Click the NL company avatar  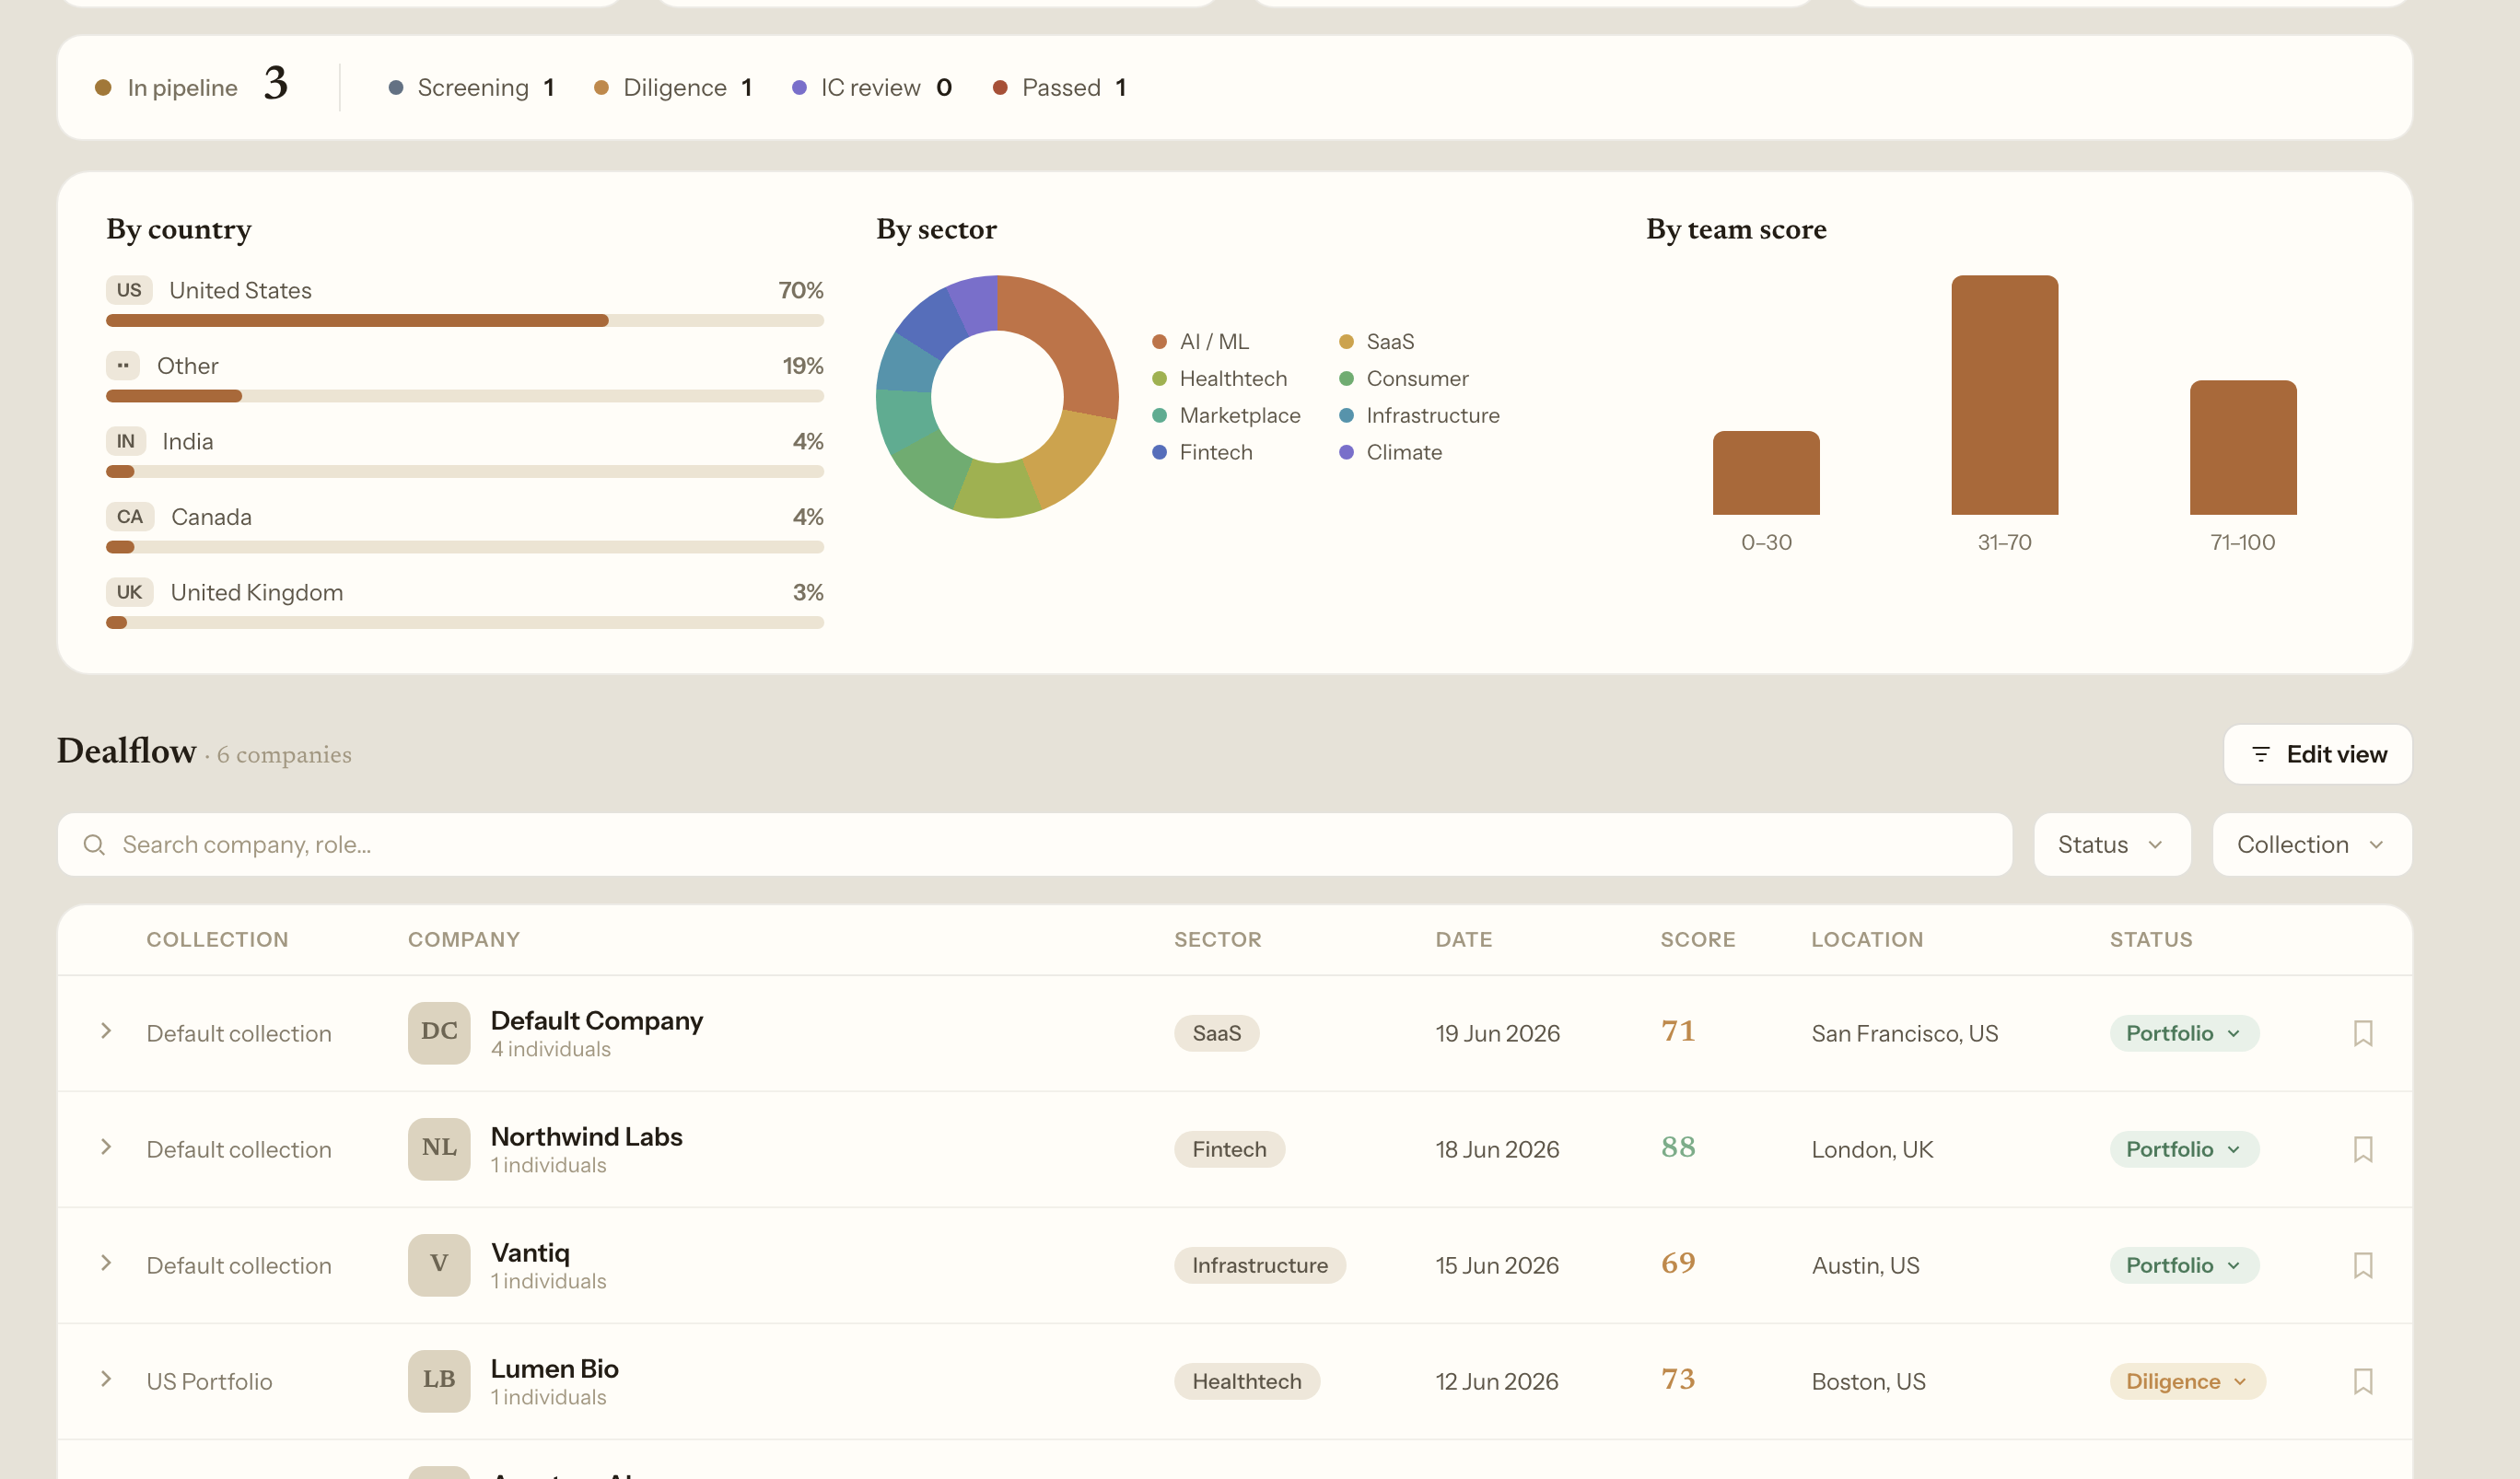point(439,1149)
